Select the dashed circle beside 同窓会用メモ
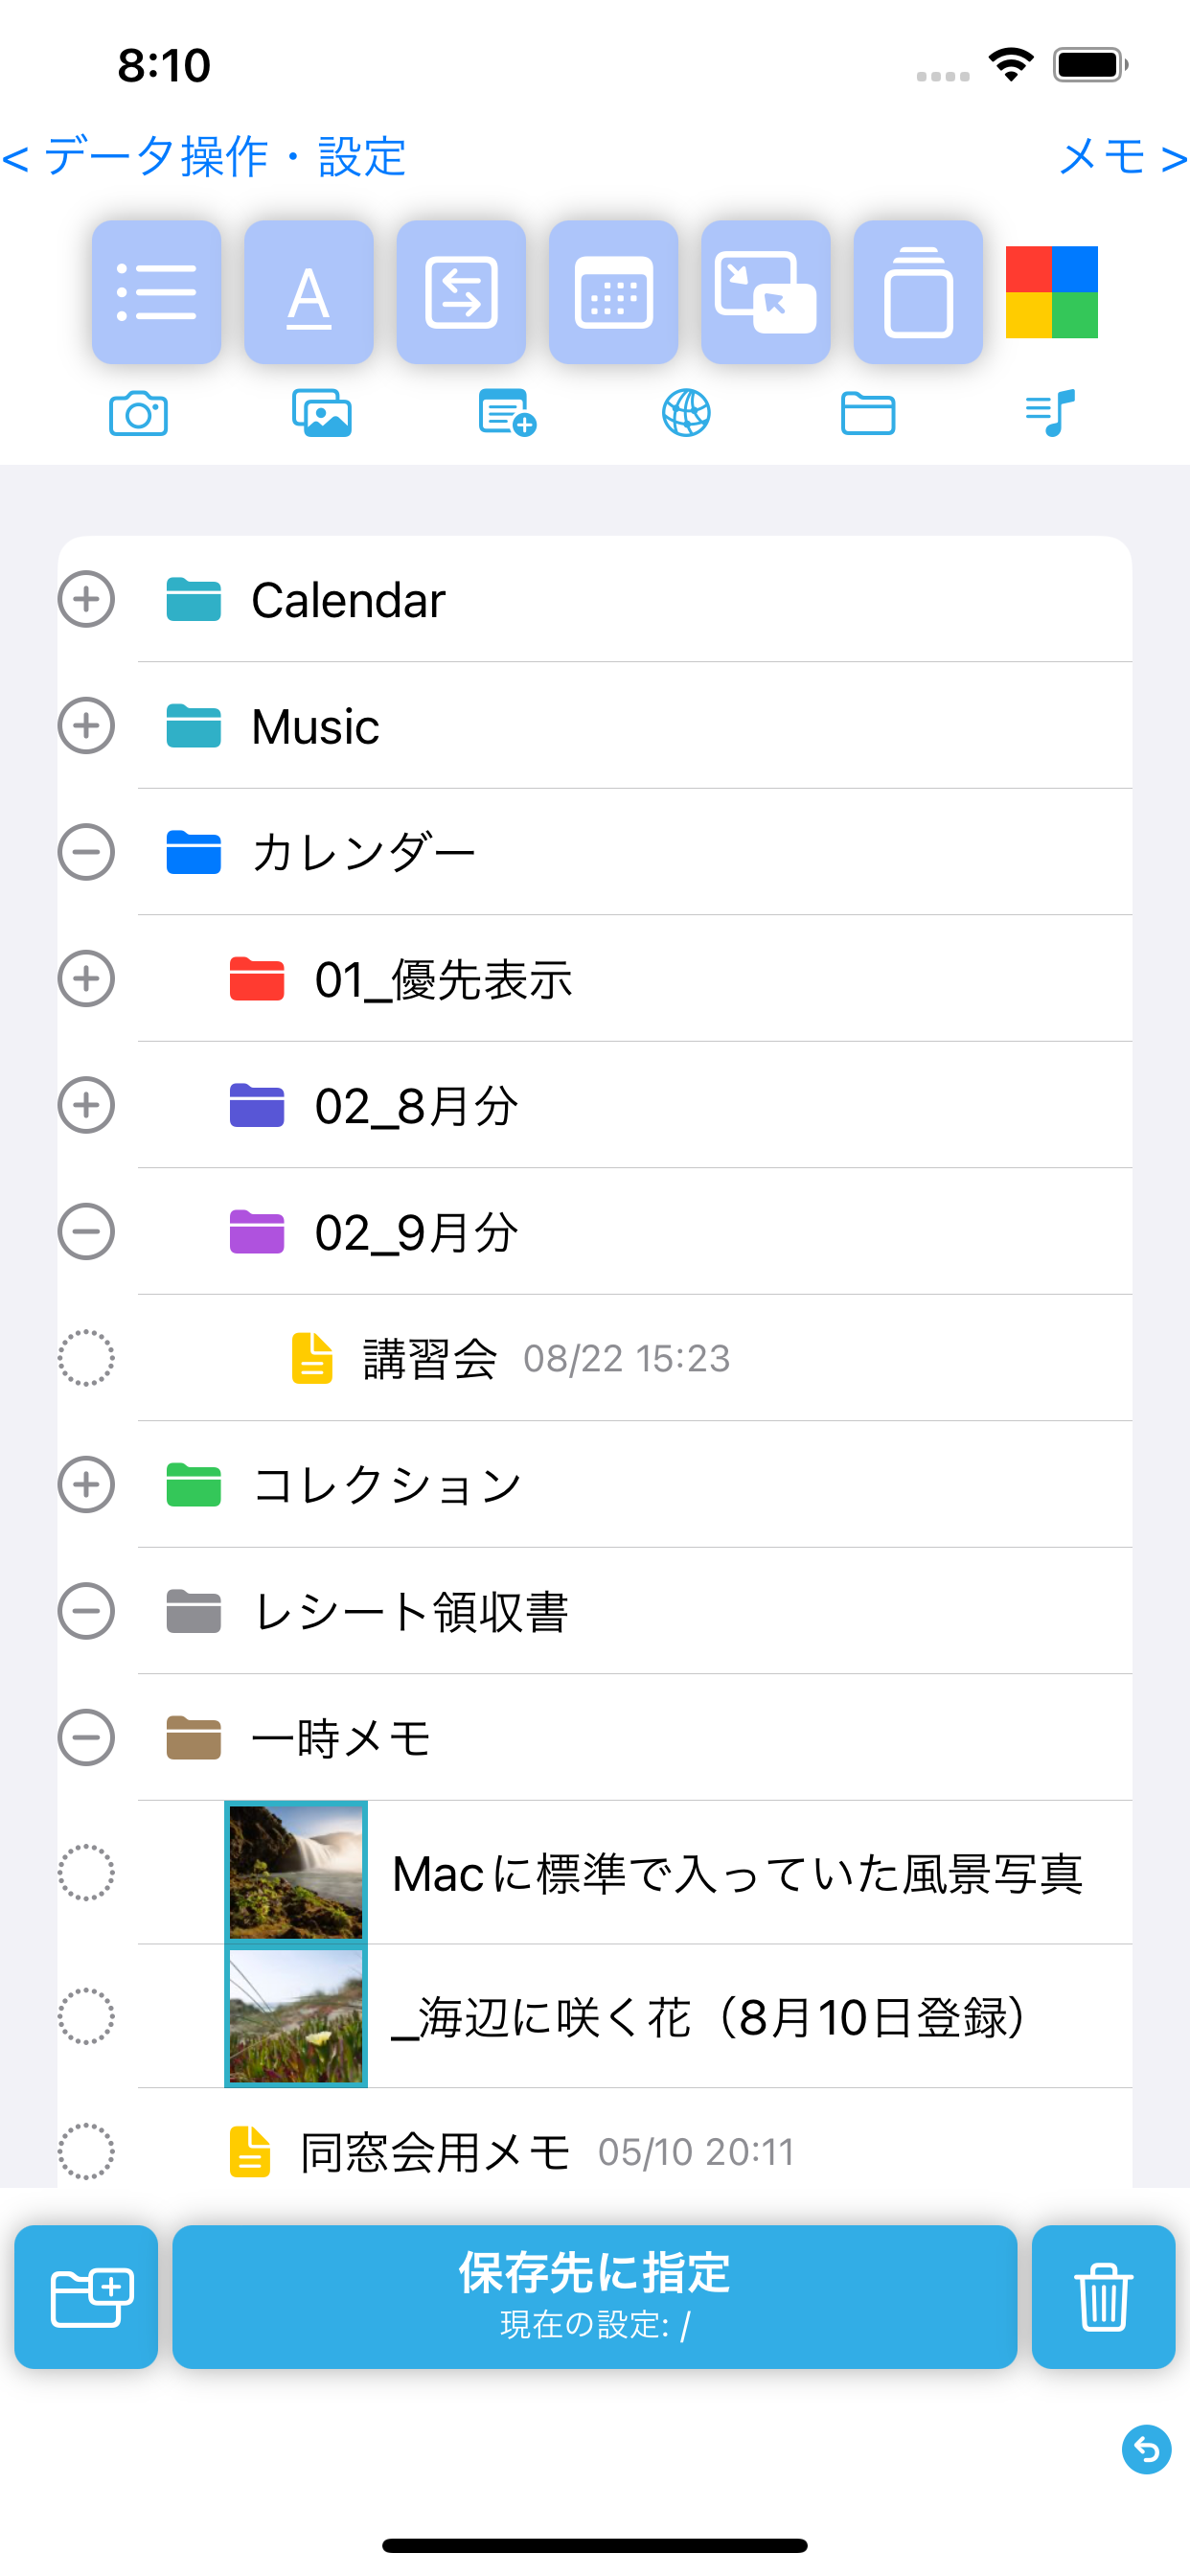The height and width of the screenshot is (2576, 1190). (86, 2151)
